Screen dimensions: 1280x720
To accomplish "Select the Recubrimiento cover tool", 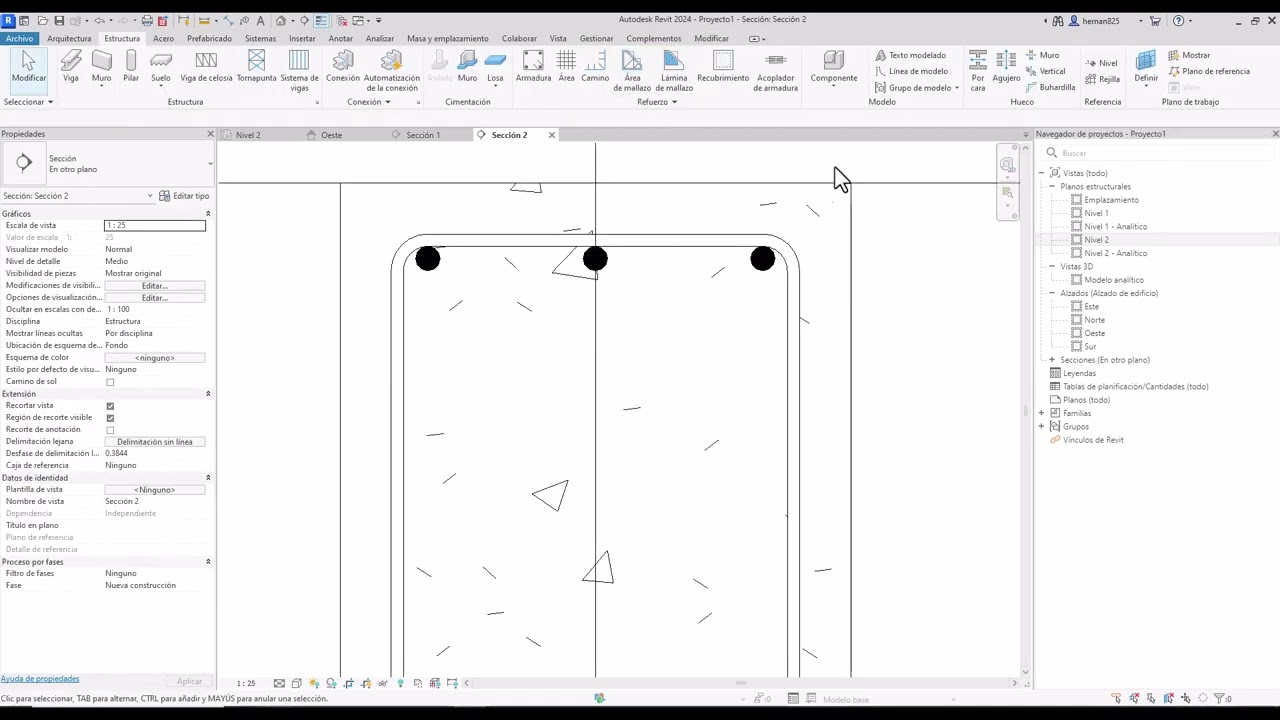I will tap(723, 67).
